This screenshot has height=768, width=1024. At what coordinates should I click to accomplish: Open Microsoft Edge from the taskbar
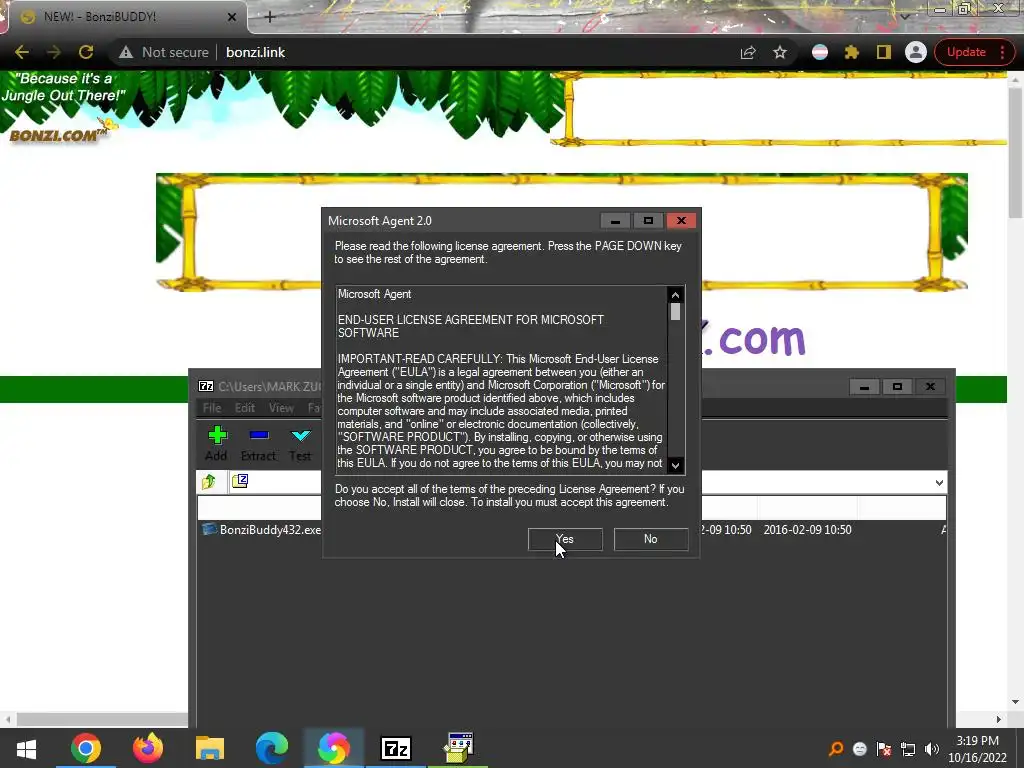click(272, 748)
